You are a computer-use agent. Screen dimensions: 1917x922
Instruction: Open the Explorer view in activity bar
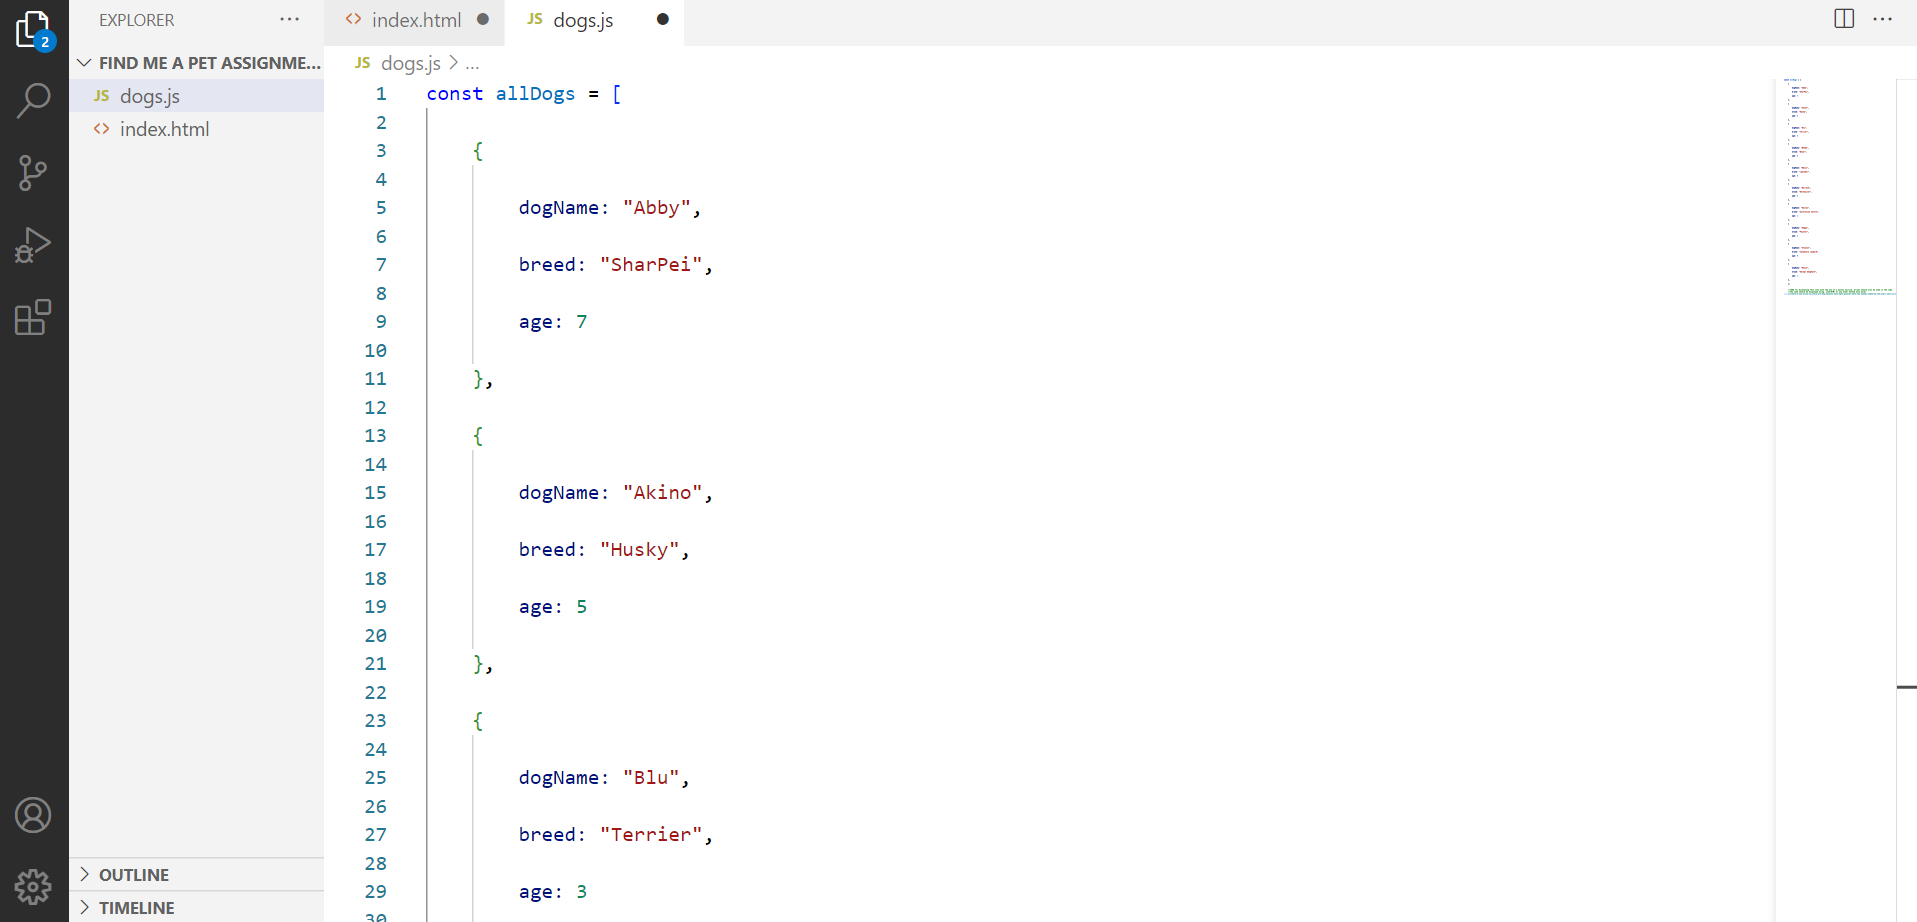[x=34, y=29]
